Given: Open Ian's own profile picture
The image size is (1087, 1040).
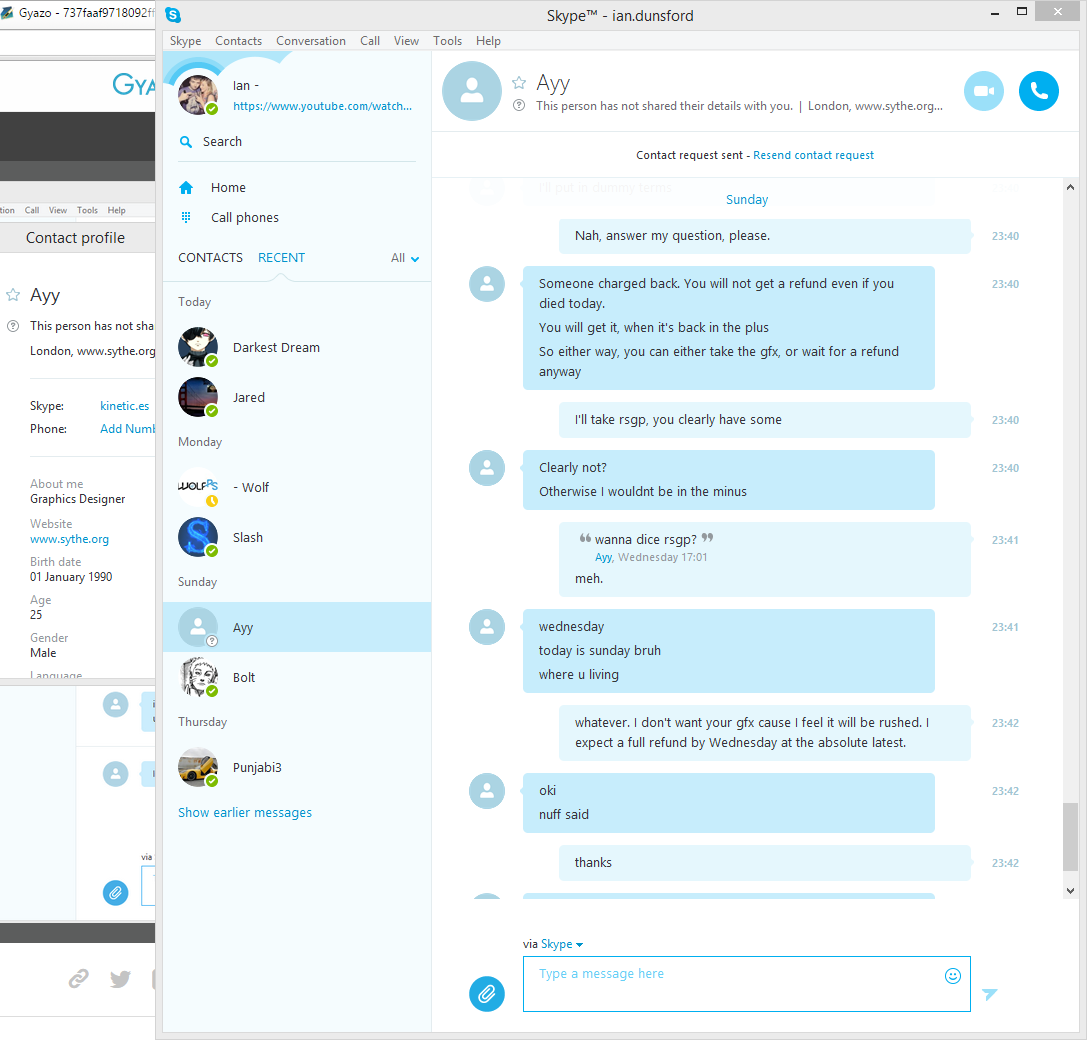Looking at the screenshot, I should click(198, 95).
